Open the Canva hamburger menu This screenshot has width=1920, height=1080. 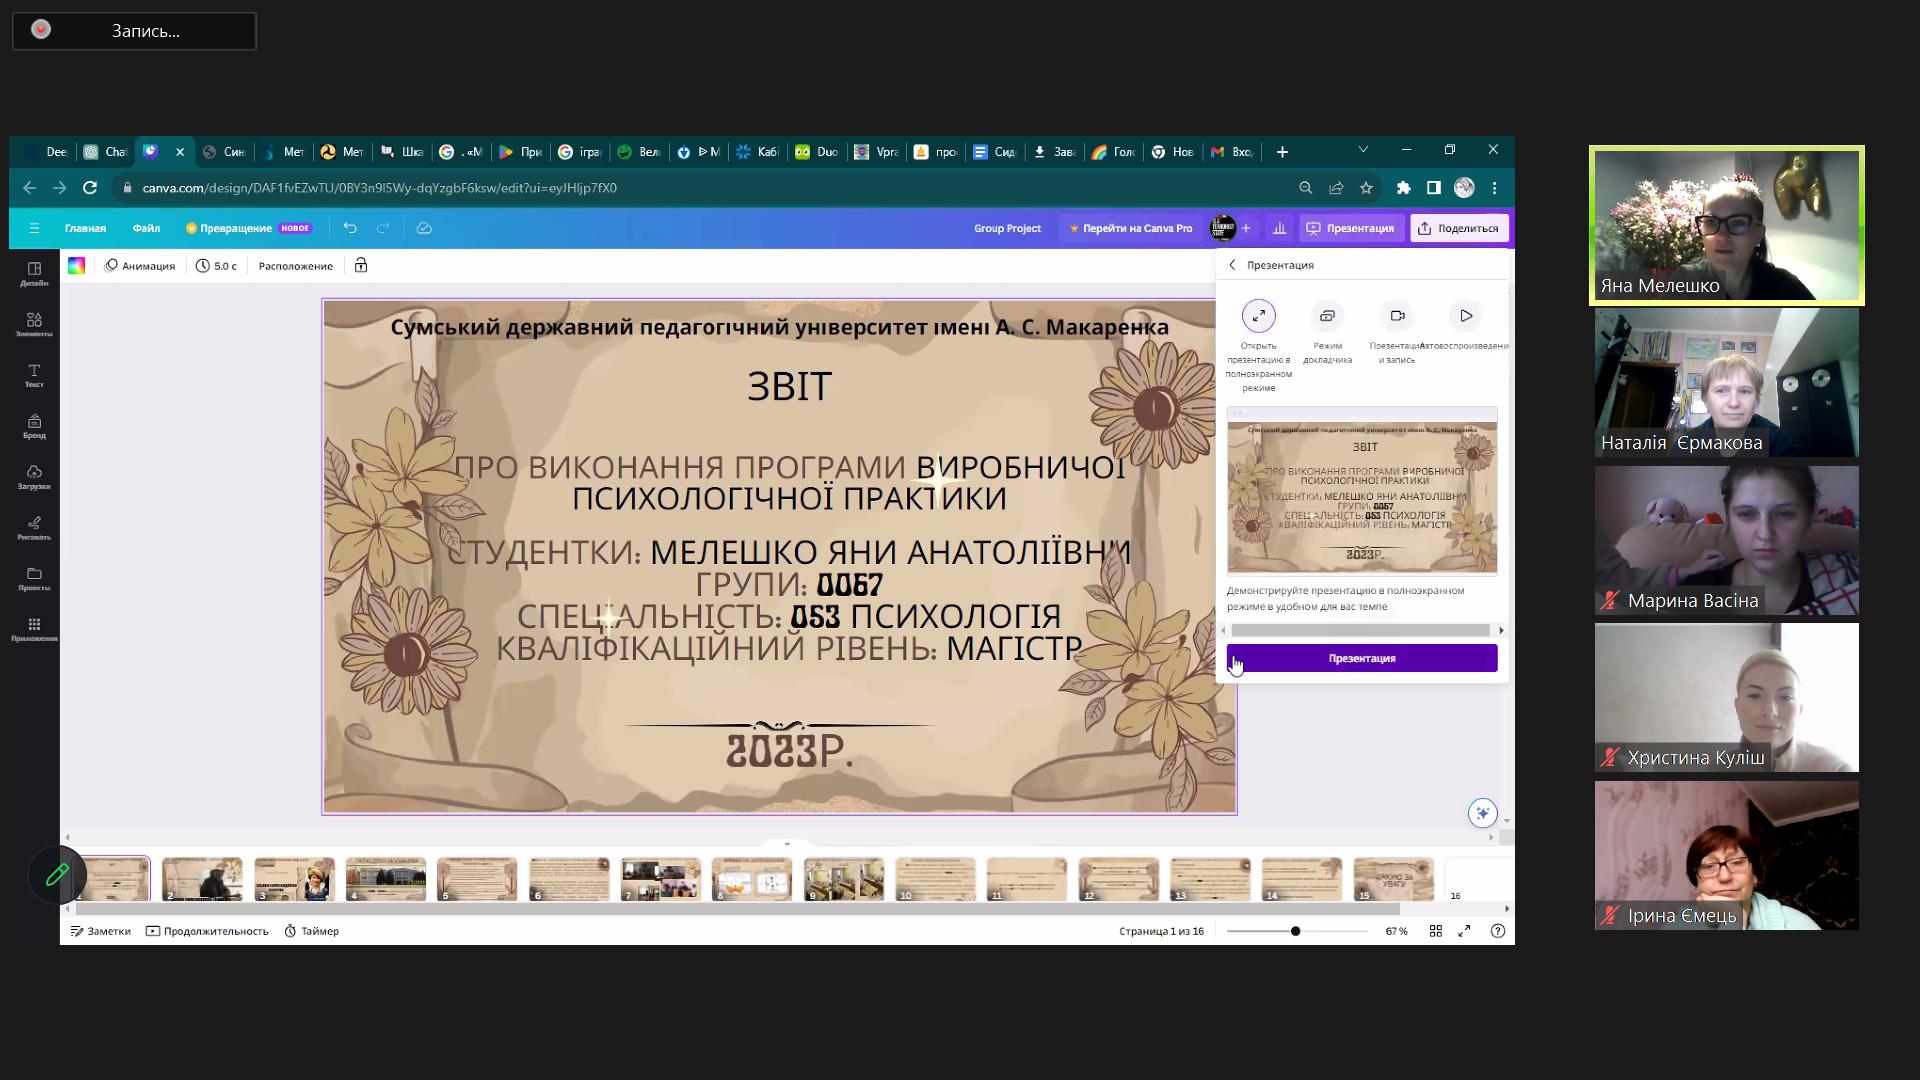pos(34,228)
